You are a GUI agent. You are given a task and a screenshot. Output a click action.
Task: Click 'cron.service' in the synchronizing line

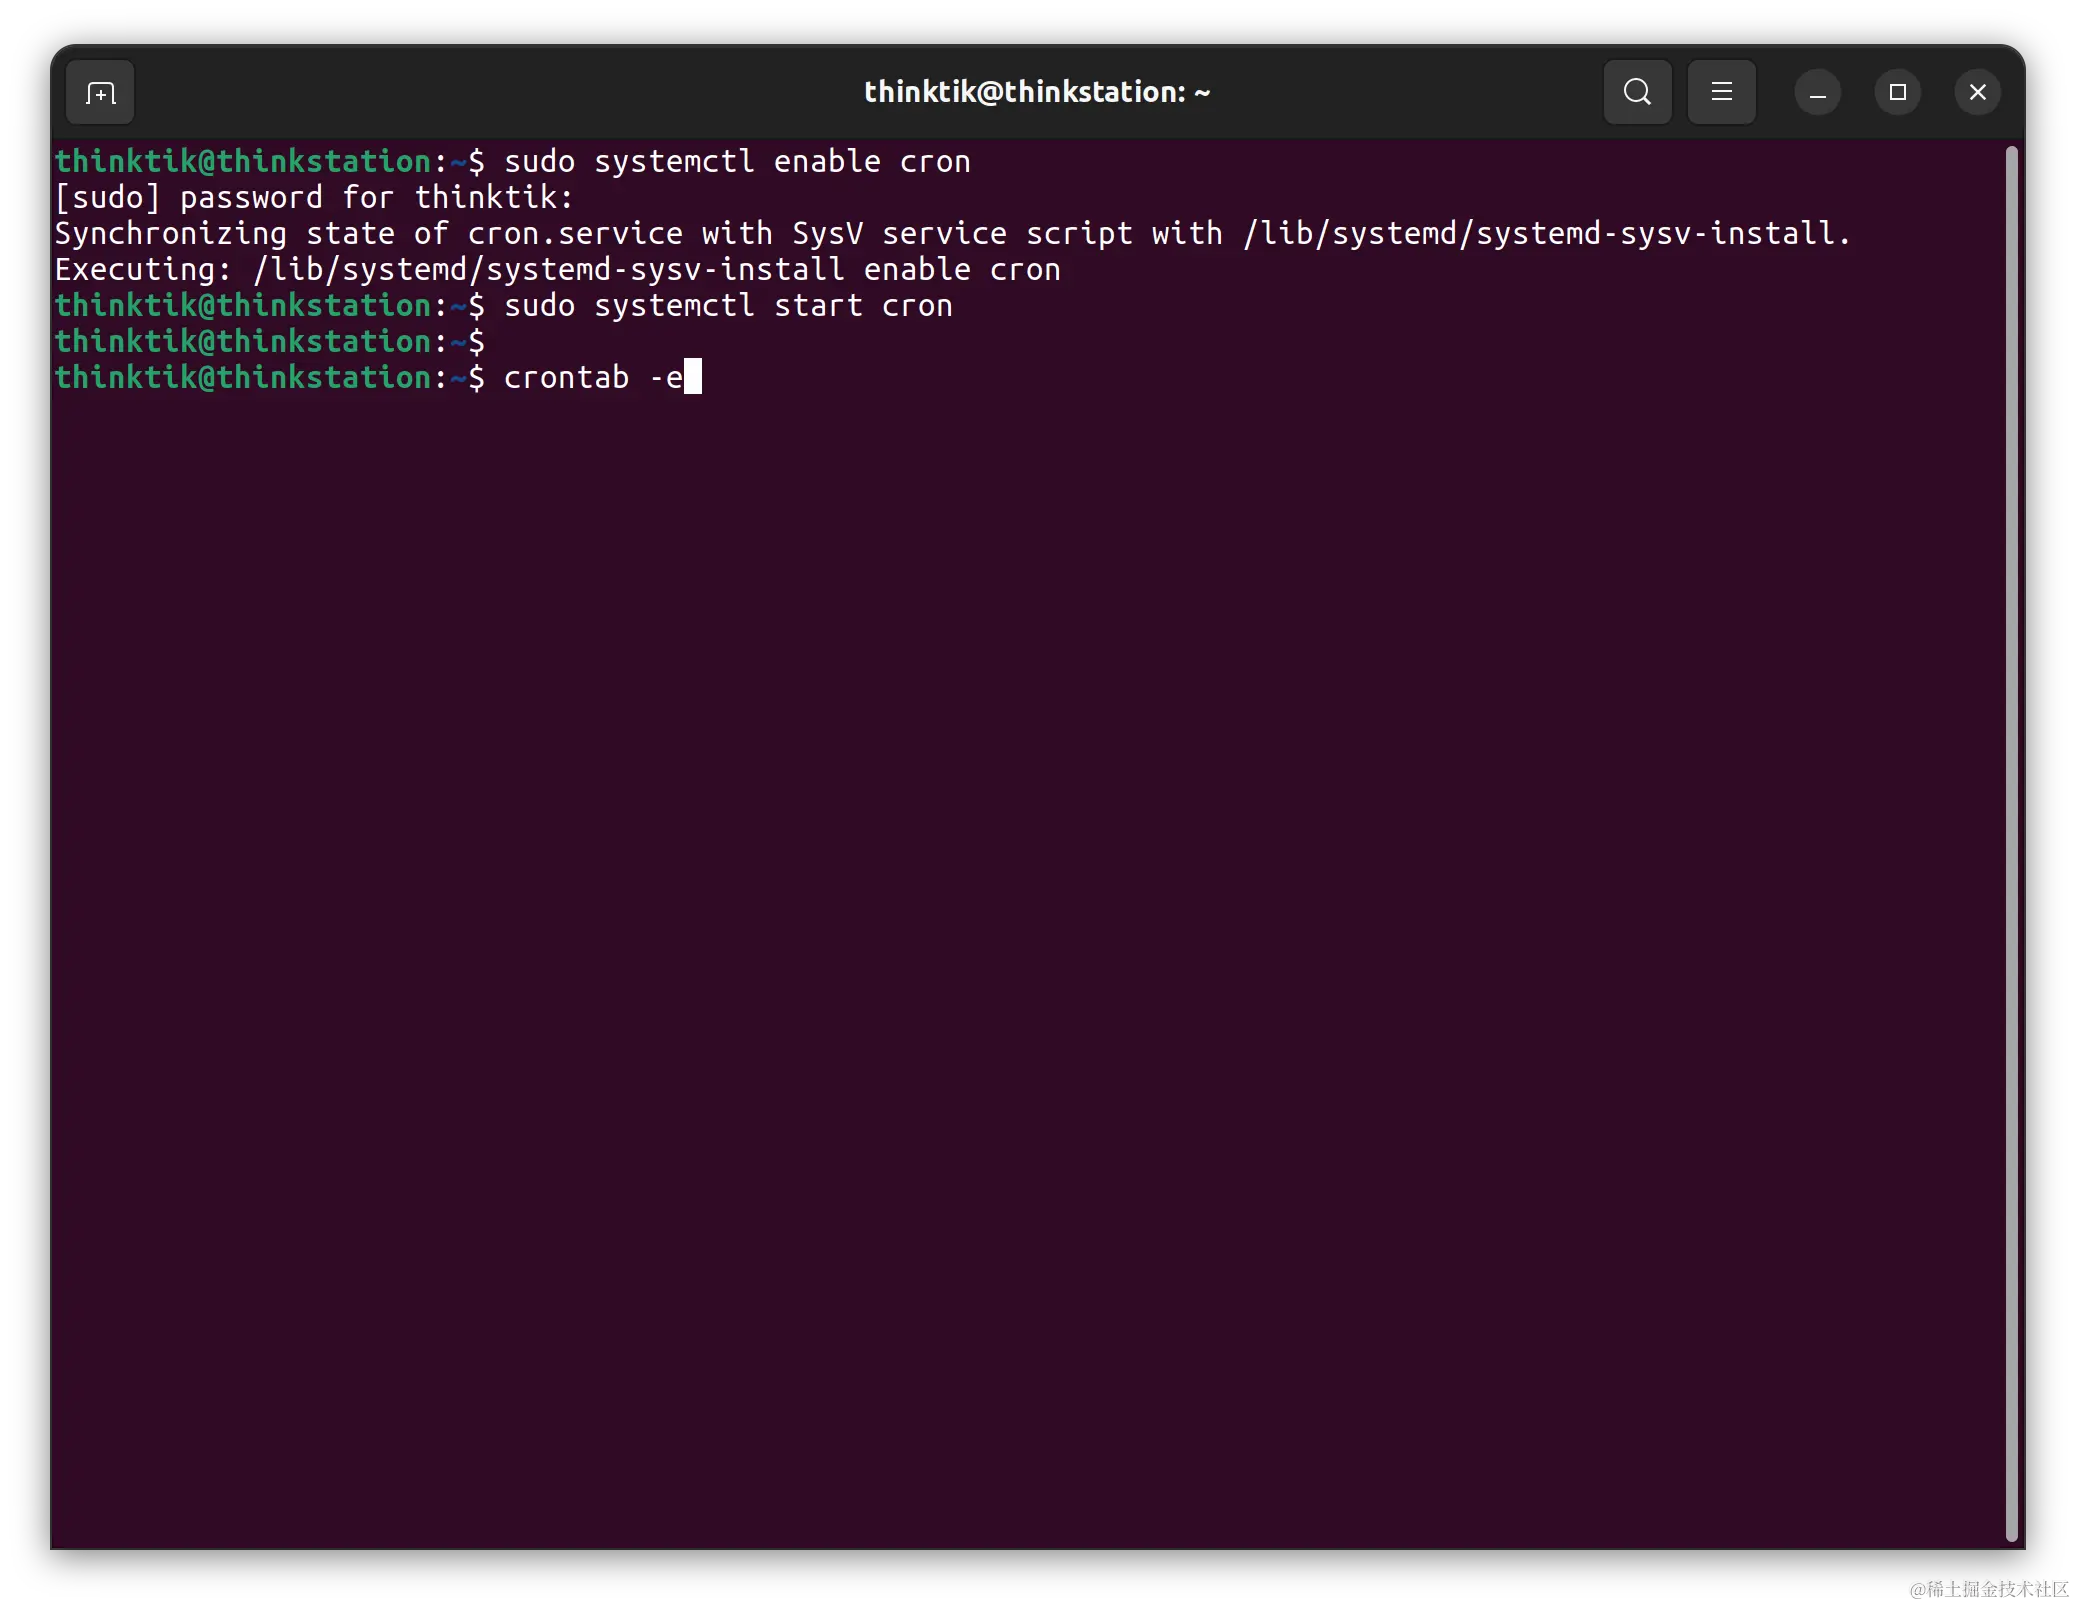575,234
